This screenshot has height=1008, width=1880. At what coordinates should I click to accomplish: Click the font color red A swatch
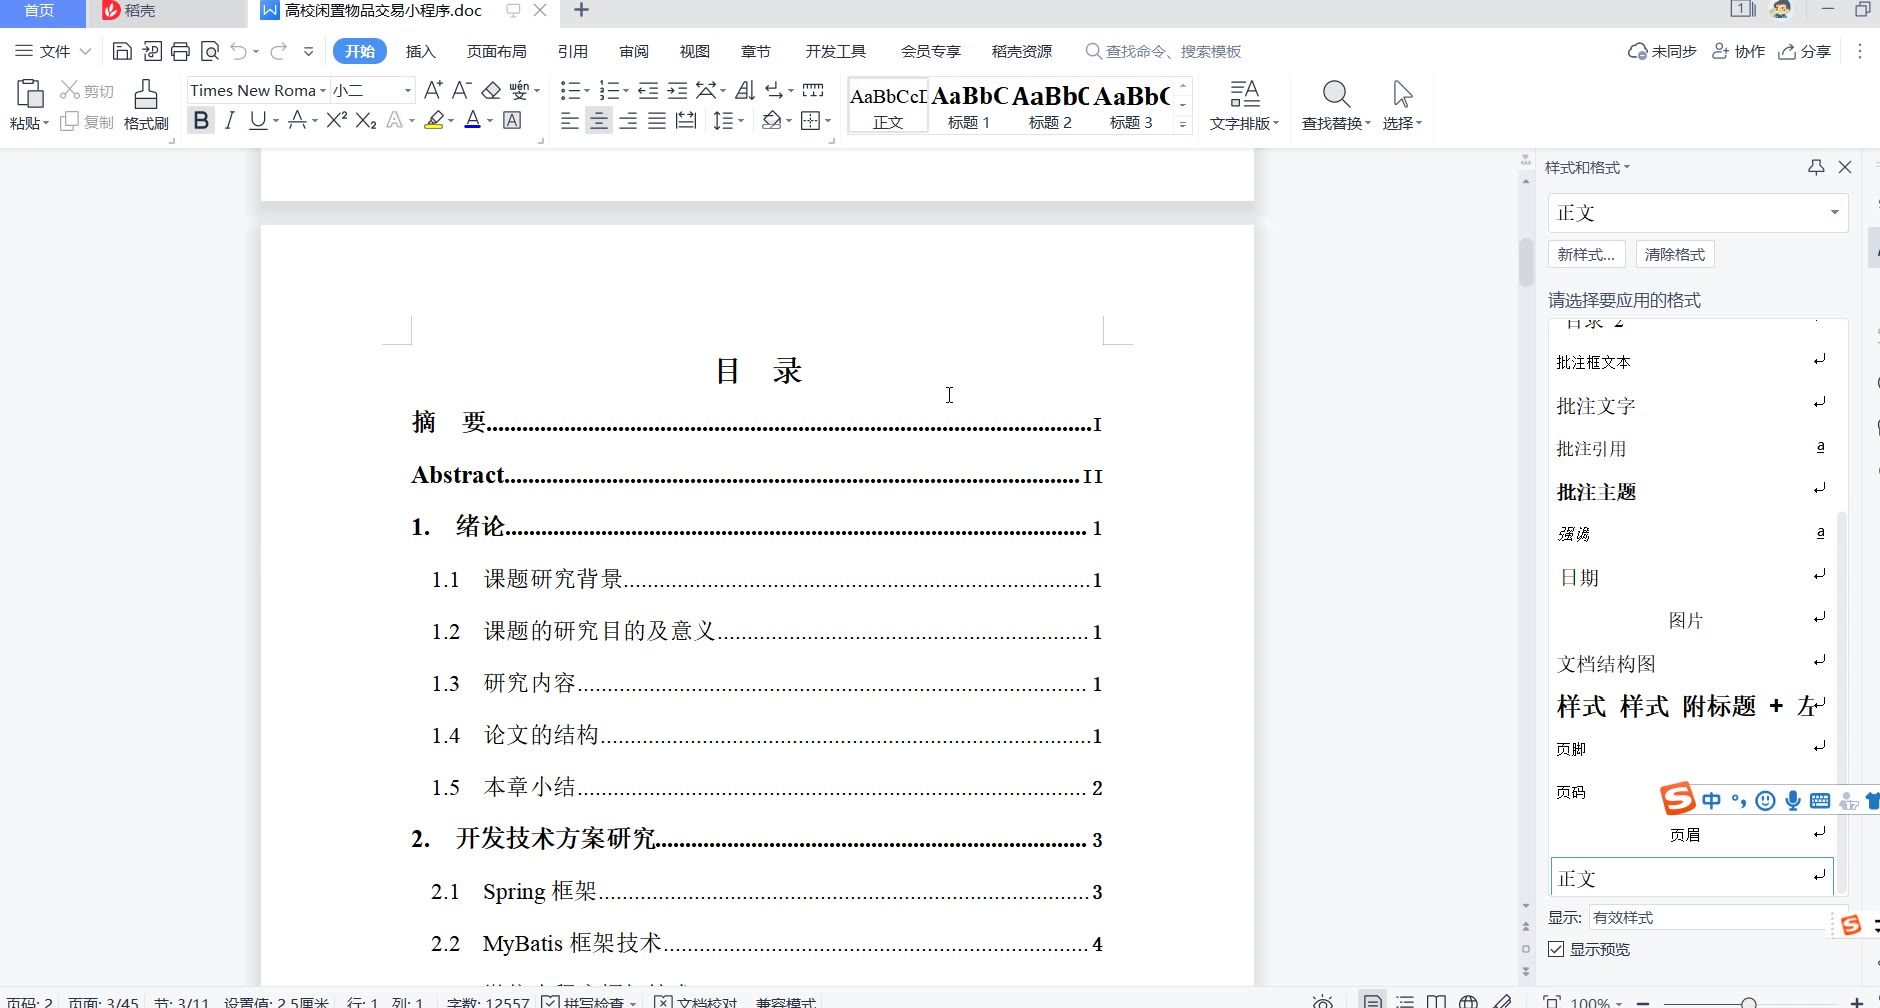click(473, 121)
